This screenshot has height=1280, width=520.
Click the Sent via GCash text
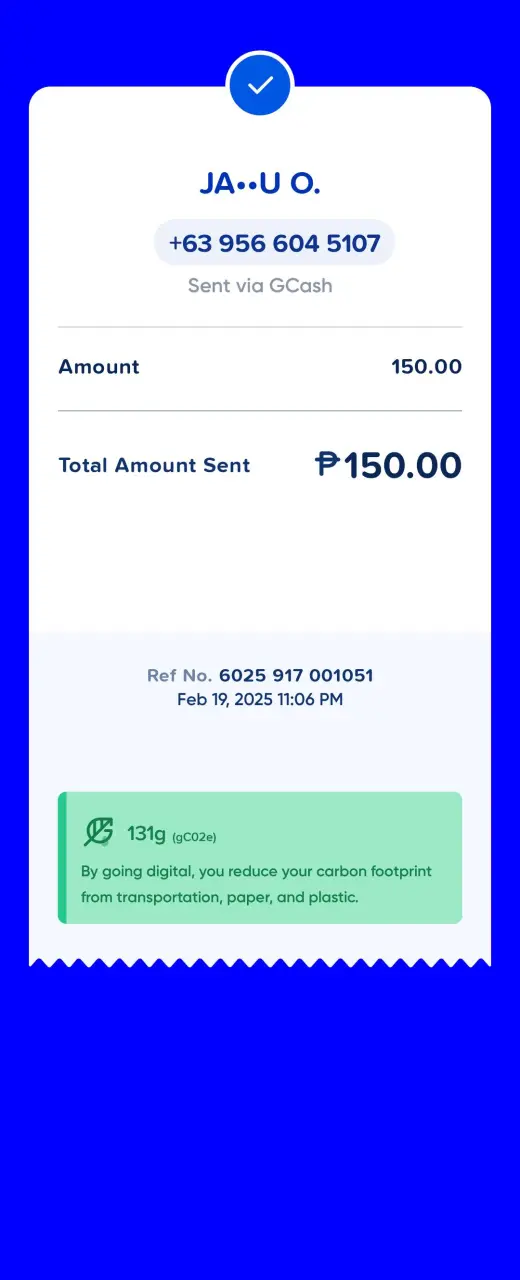pyautogui.click(x=260, y=286)
